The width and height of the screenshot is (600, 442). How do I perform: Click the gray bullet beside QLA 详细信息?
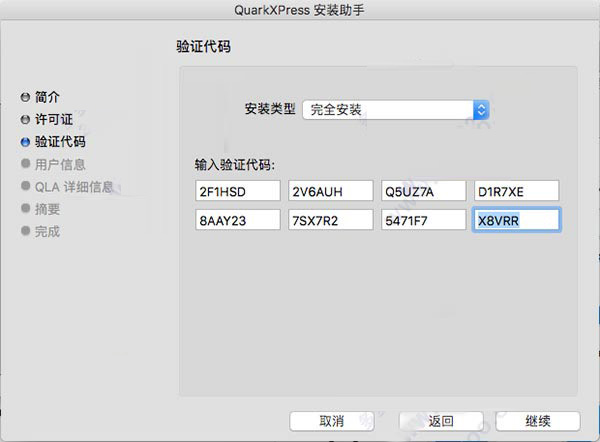click(x=25, y=186)
